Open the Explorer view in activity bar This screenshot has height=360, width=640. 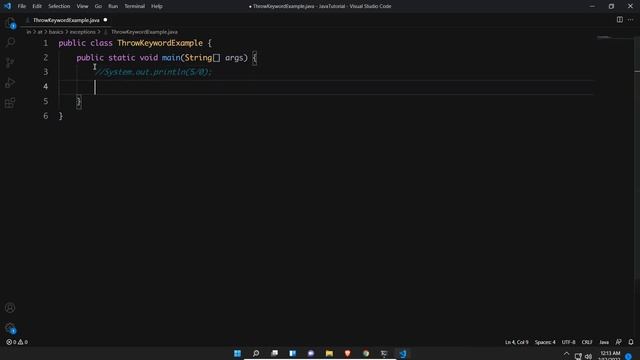(10, 23)
